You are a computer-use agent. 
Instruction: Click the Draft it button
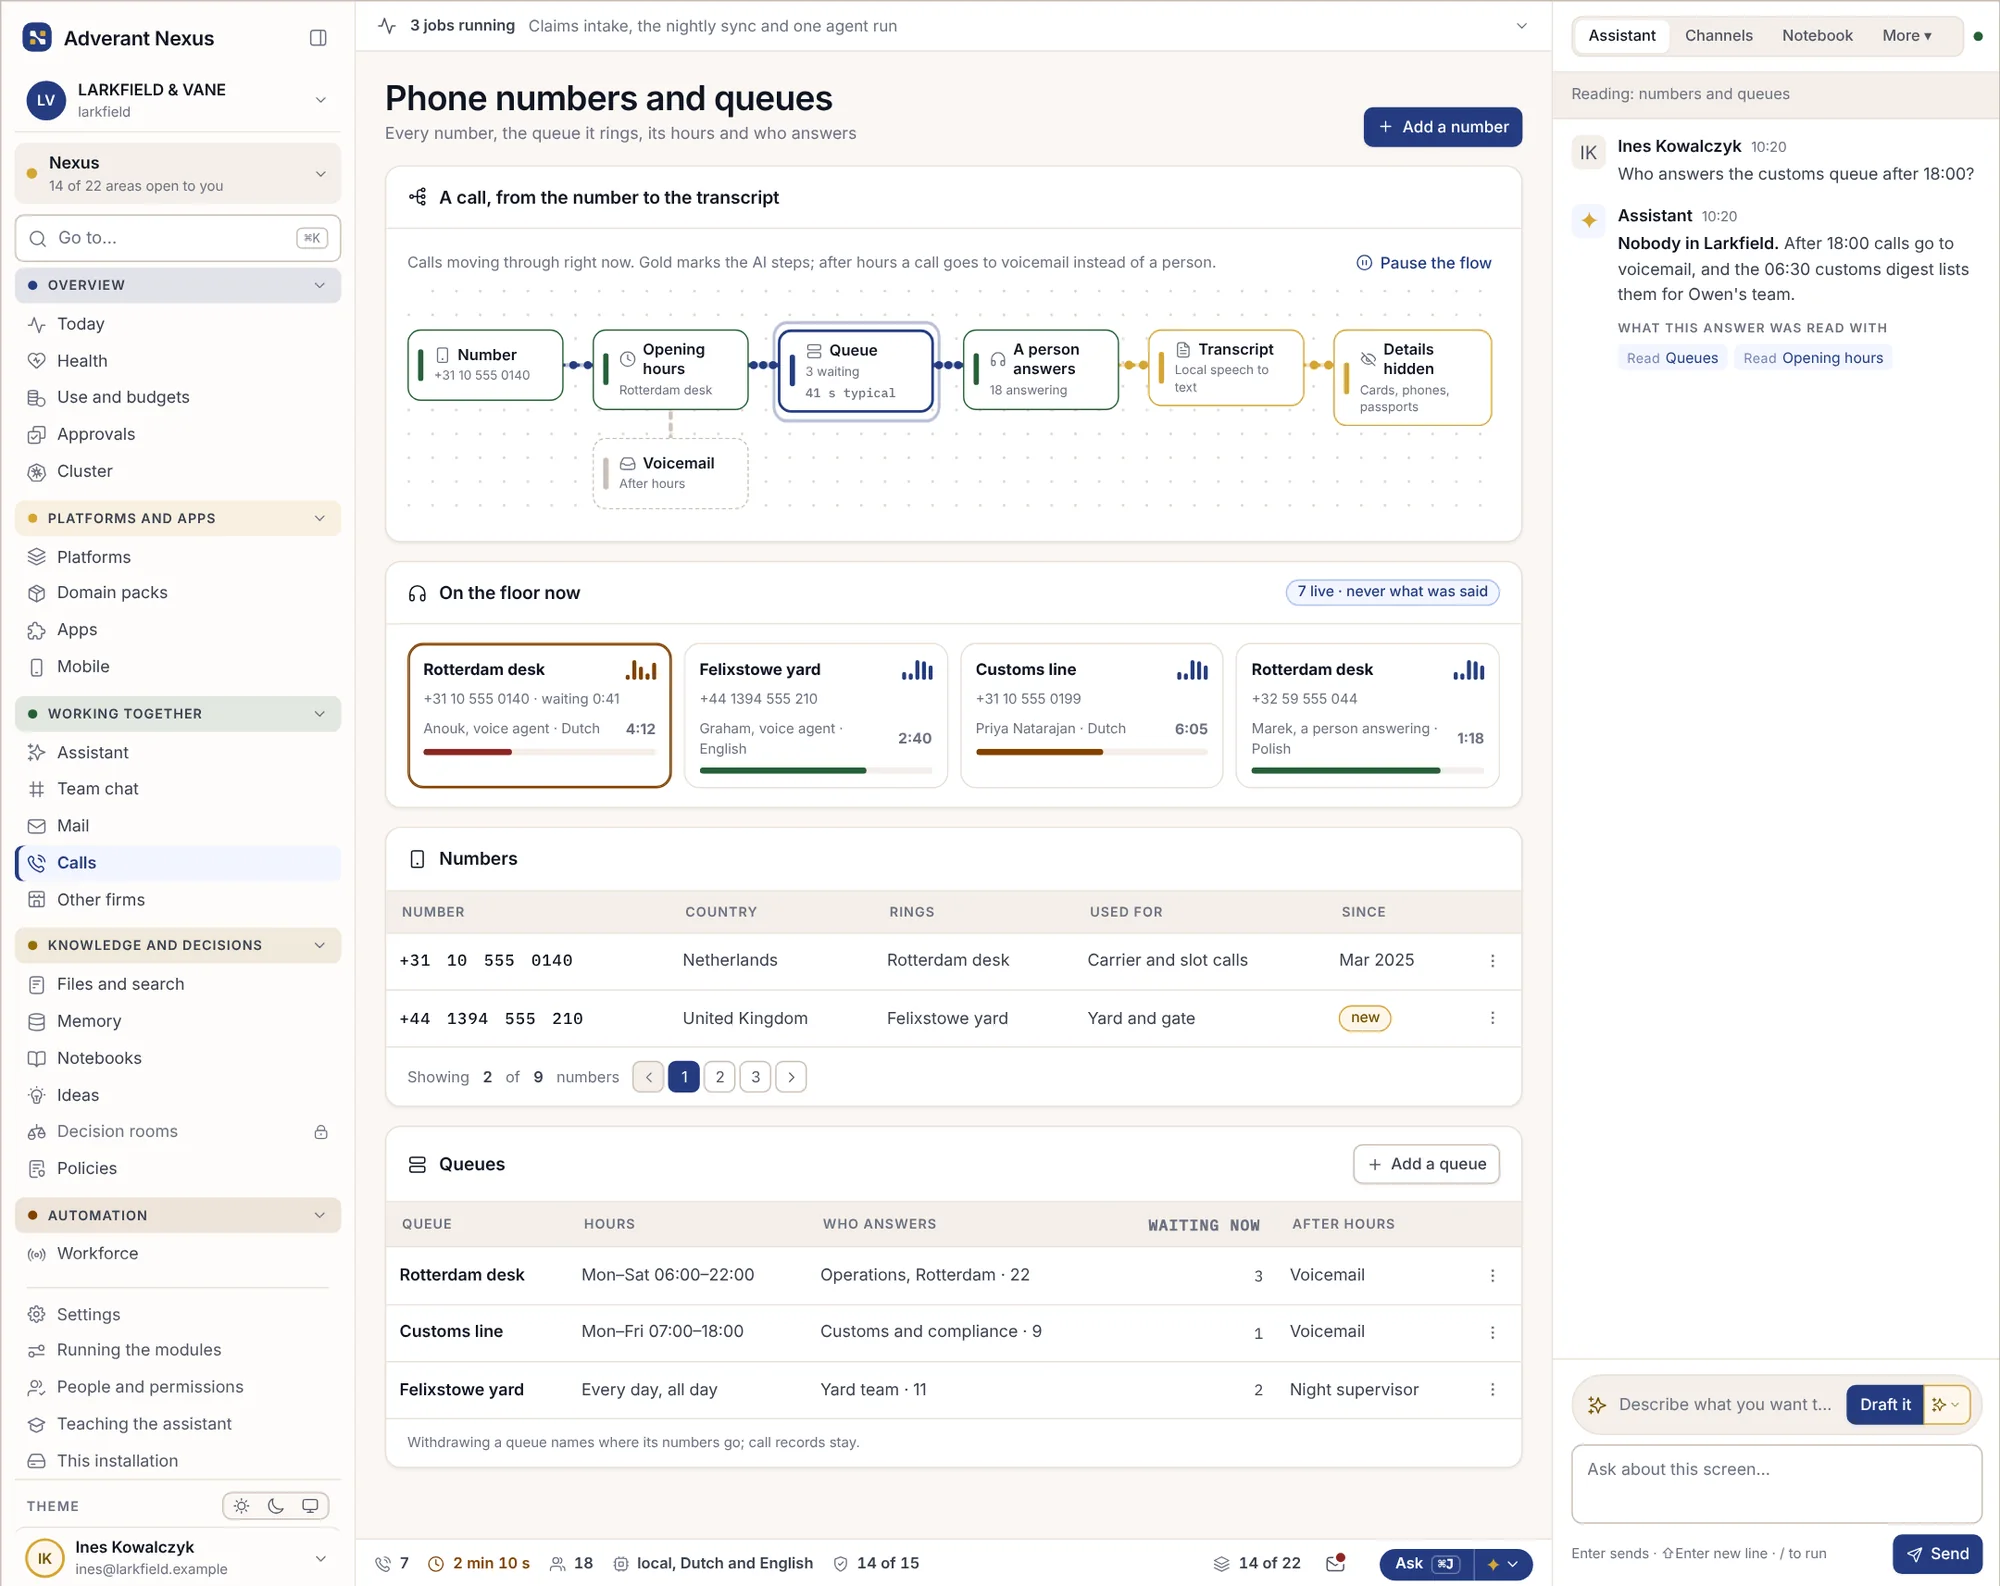[x=1885, y=1405]
